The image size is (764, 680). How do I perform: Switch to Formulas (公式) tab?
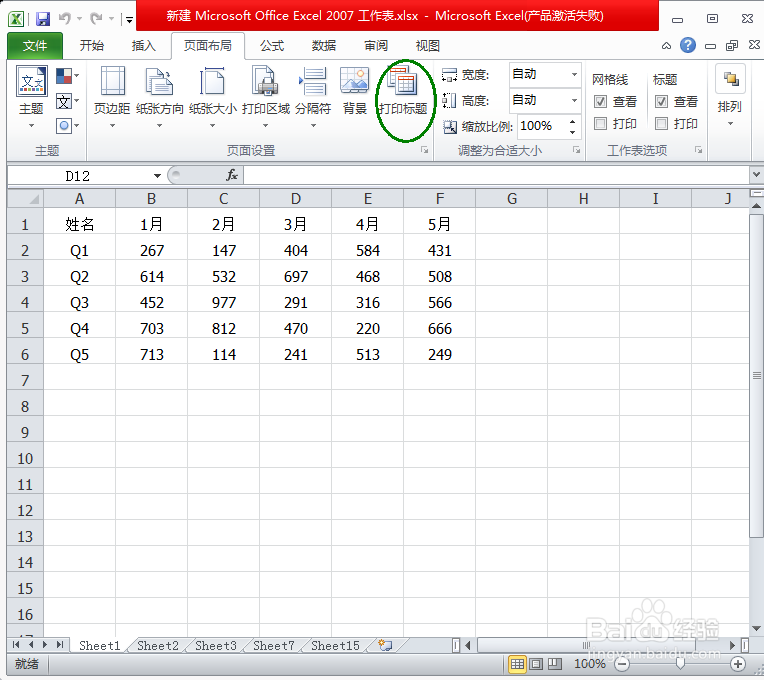point(272,46)
